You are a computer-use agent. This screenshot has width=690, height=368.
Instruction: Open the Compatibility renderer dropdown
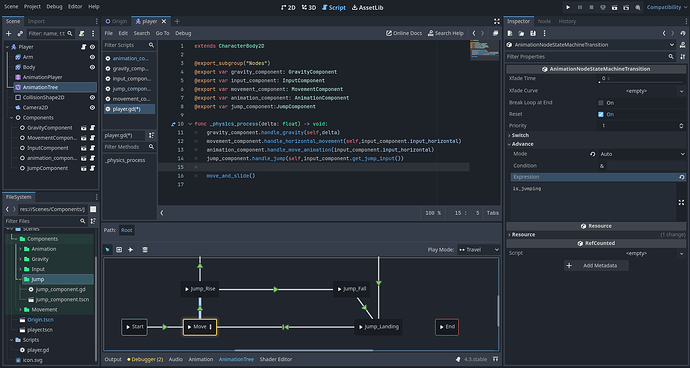(666, 7)
